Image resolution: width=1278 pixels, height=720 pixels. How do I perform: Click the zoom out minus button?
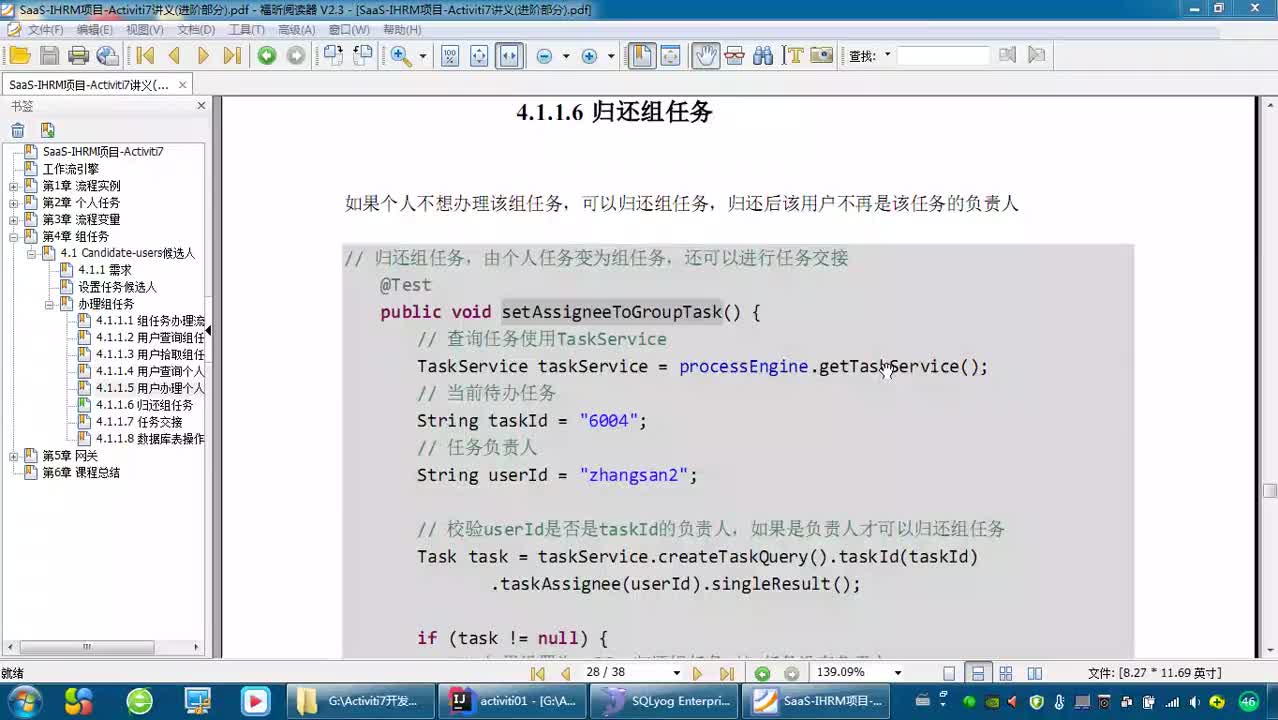544,56
